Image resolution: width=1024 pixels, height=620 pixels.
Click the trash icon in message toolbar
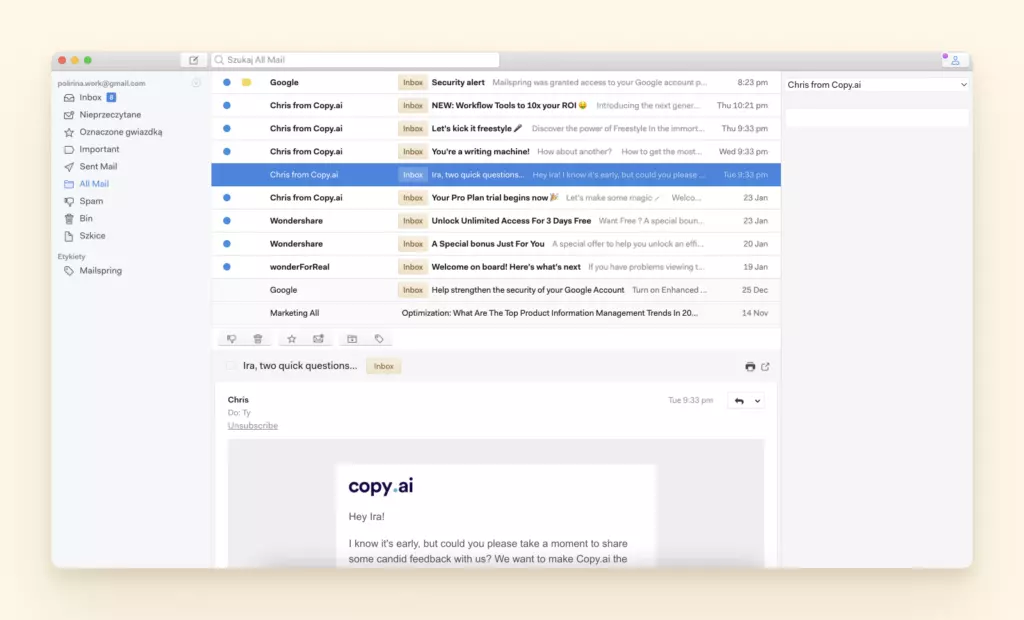click(x=258, y=338)
